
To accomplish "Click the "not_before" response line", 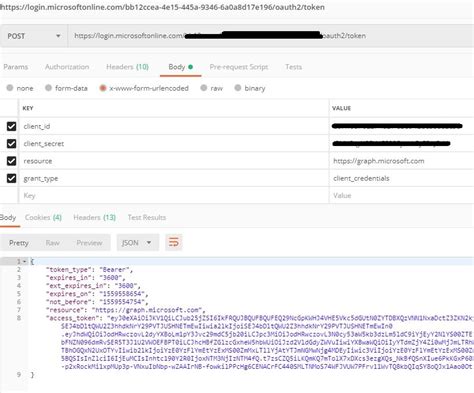I will pyautogui.click(x=97, y=302).
